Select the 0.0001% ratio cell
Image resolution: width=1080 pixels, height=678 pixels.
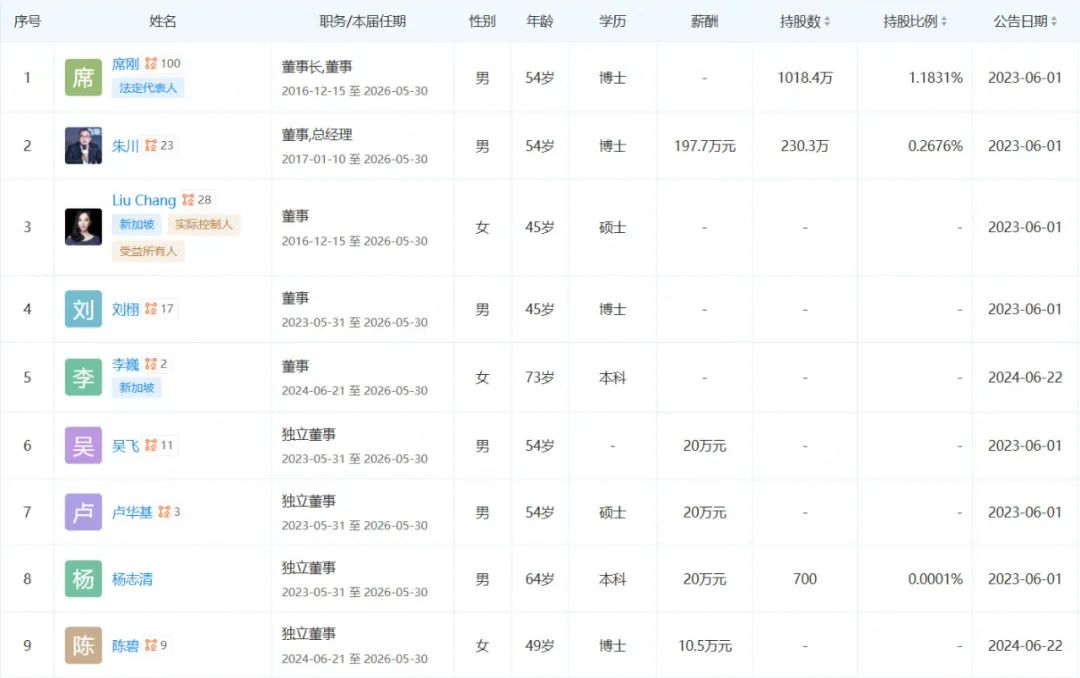coord(935,579)
